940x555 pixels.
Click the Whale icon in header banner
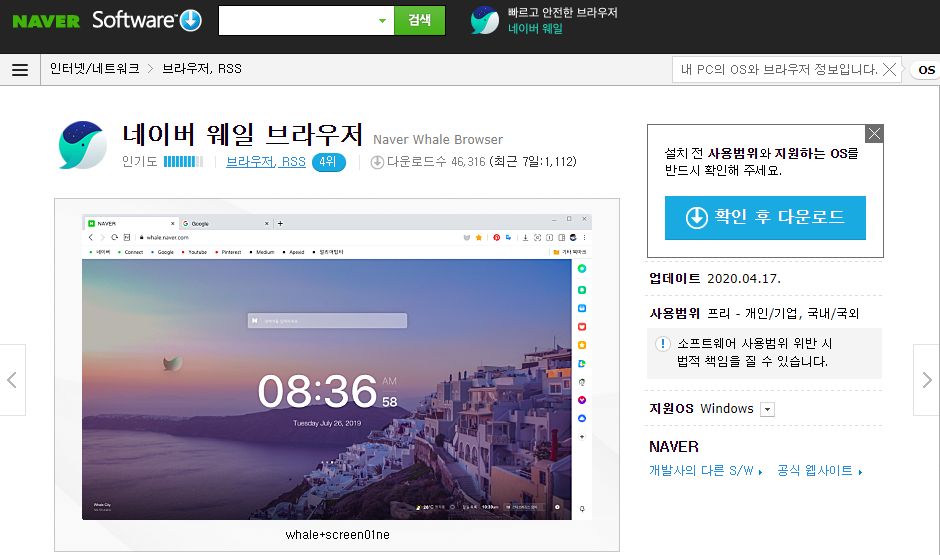[484, 20]
